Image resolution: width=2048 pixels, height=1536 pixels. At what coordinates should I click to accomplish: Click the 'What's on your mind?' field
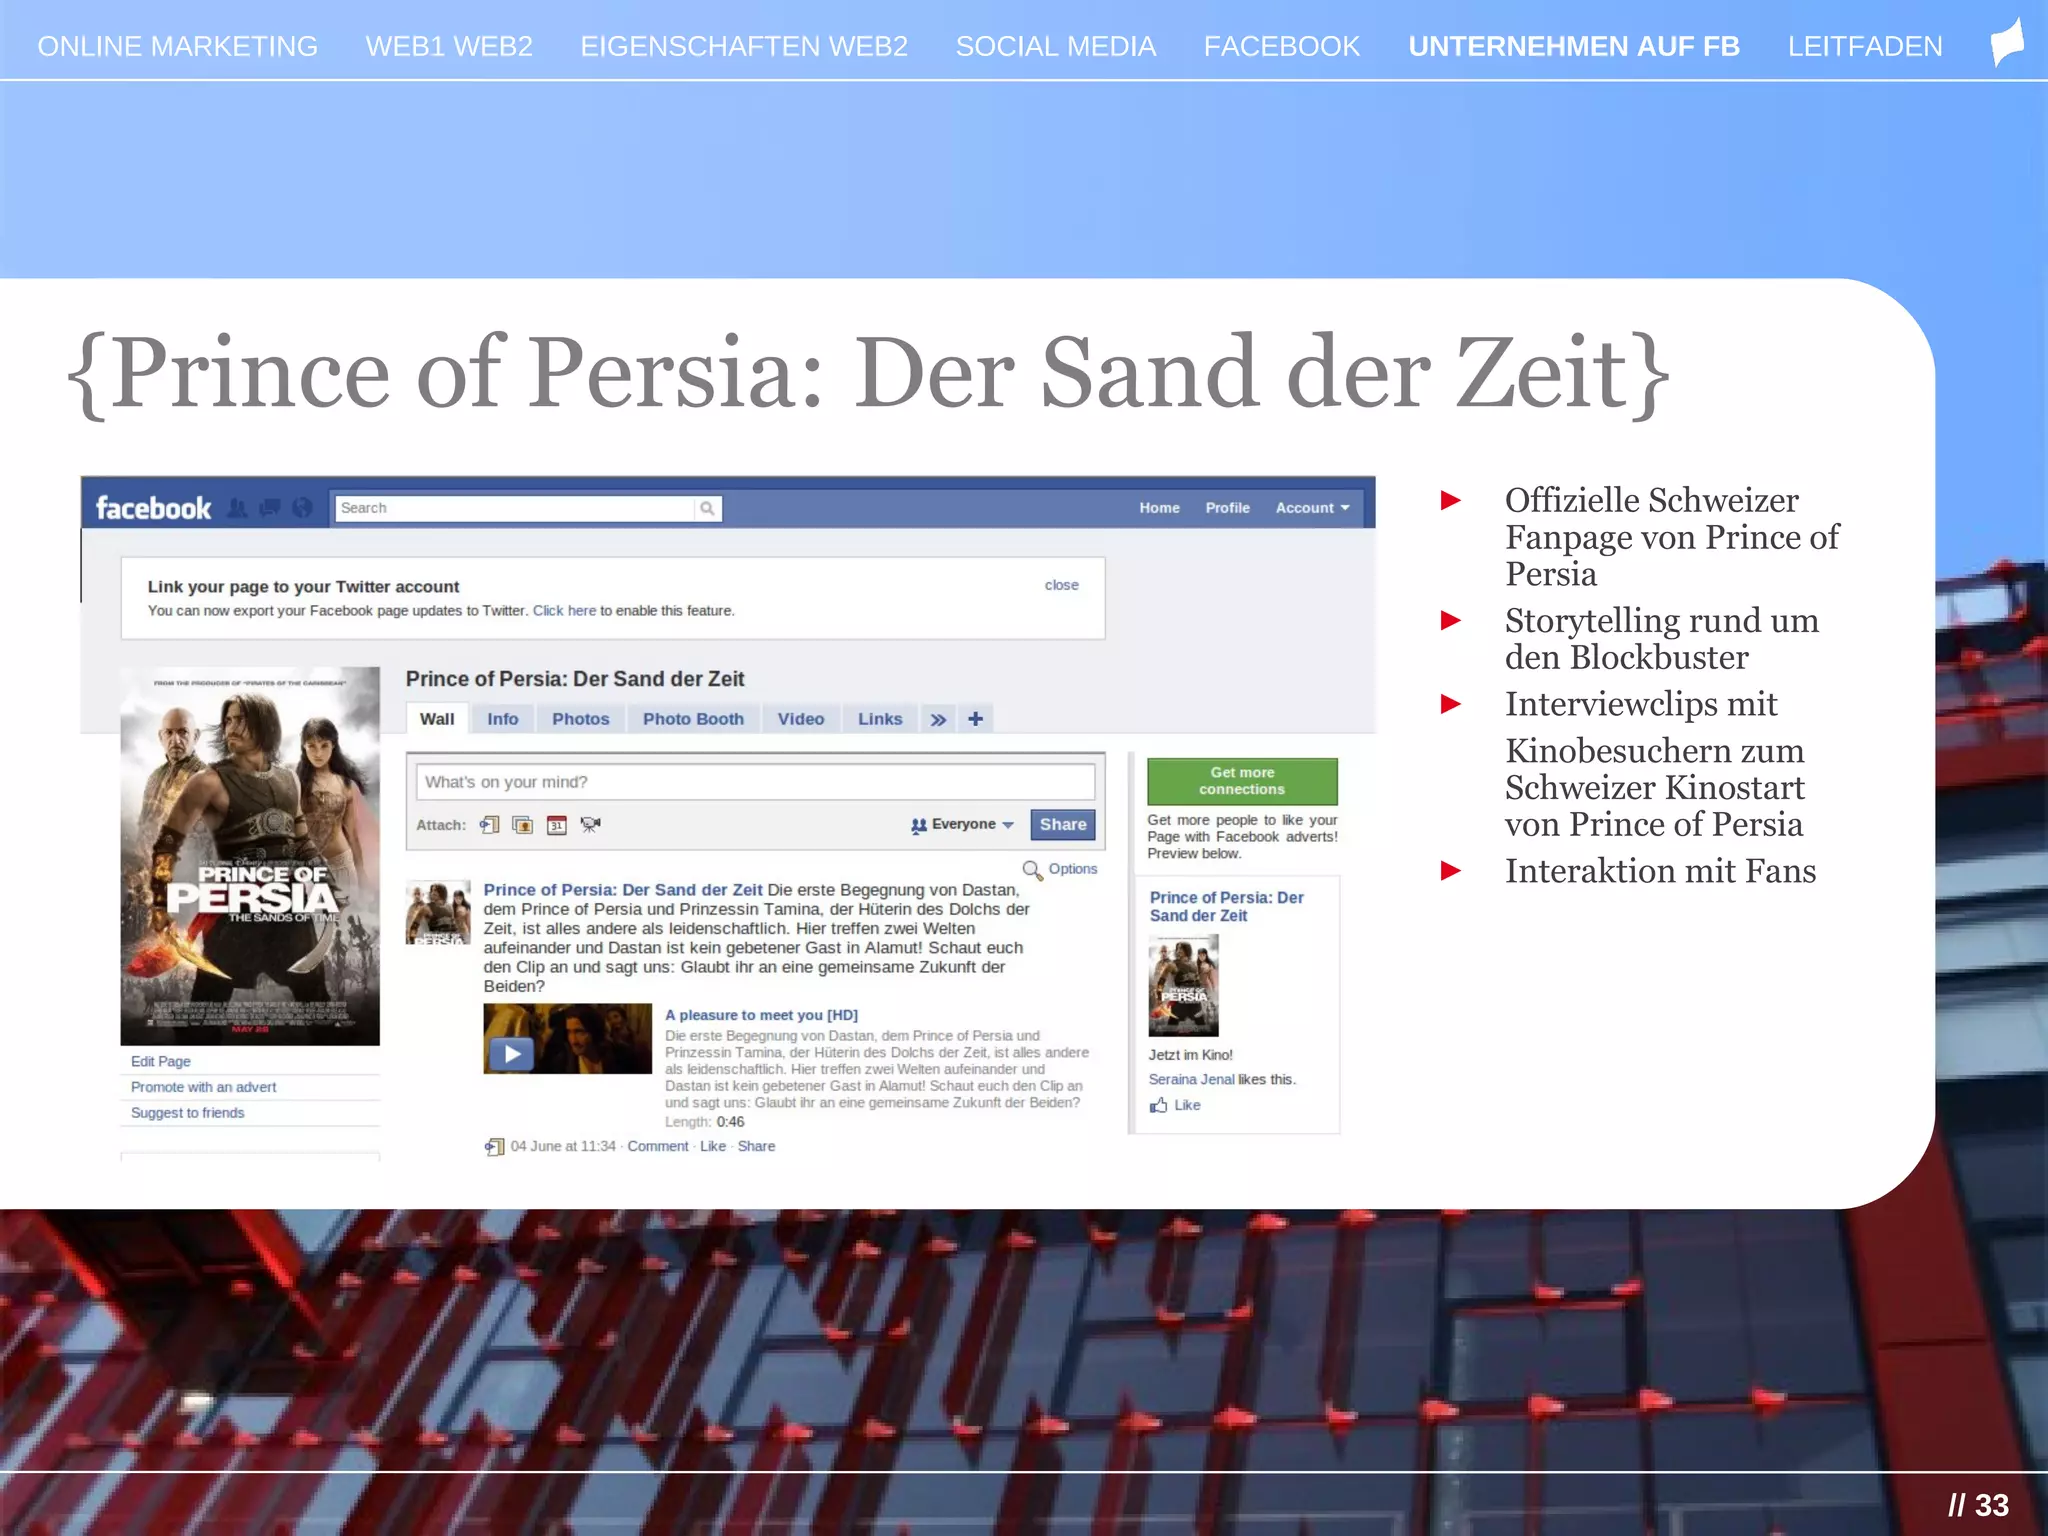pos(755,782)
